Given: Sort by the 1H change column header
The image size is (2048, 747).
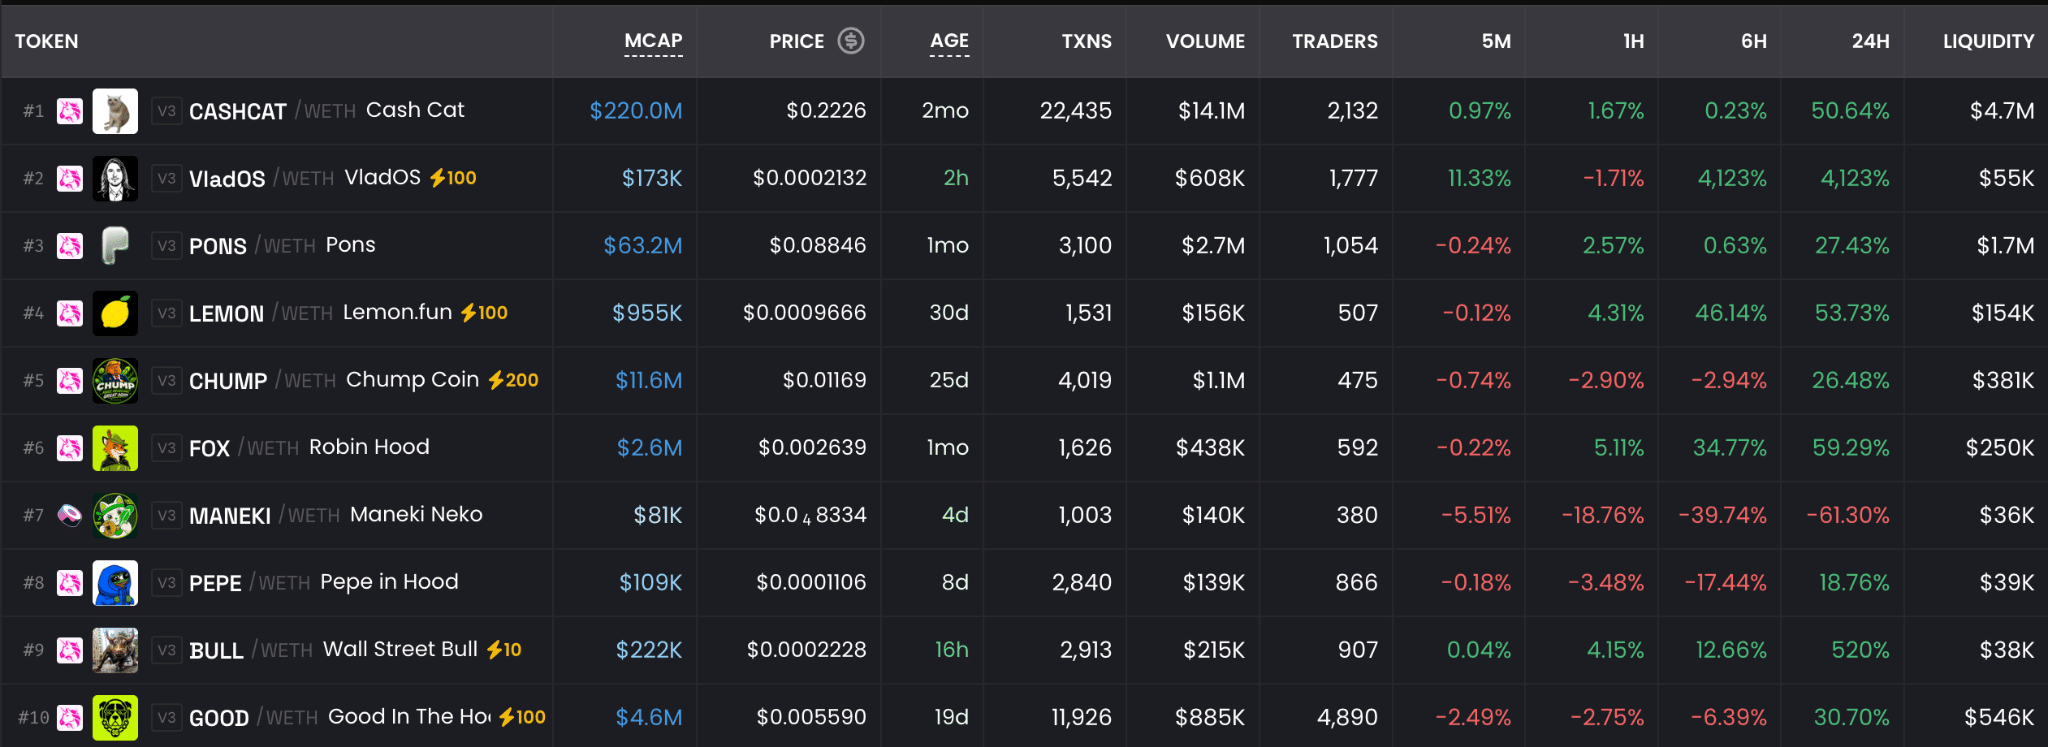Looking at the screenshot, I should coord(1633,41).
